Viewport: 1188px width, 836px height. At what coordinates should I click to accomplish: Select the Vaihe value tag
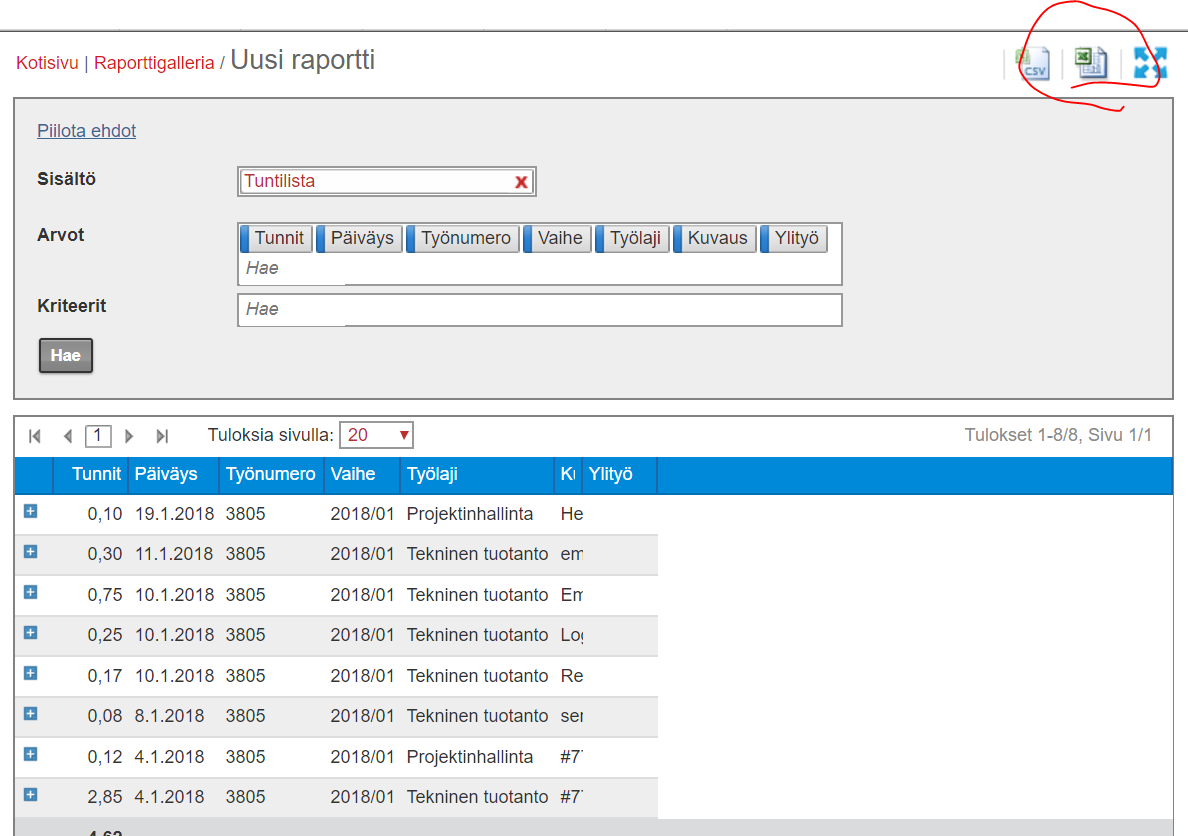[x=558, y=238]
